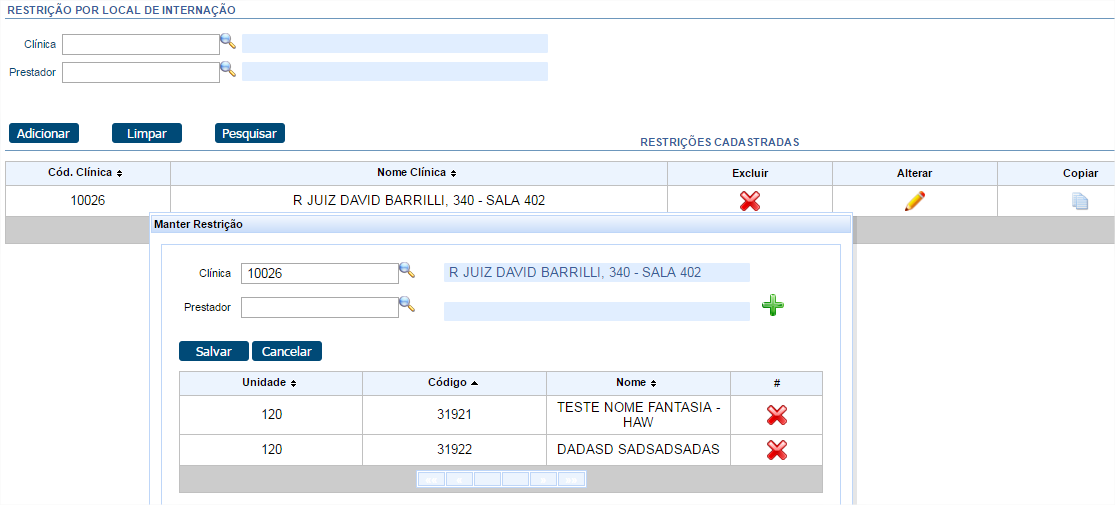Go to previous page of dialog table

click(459, 479)
